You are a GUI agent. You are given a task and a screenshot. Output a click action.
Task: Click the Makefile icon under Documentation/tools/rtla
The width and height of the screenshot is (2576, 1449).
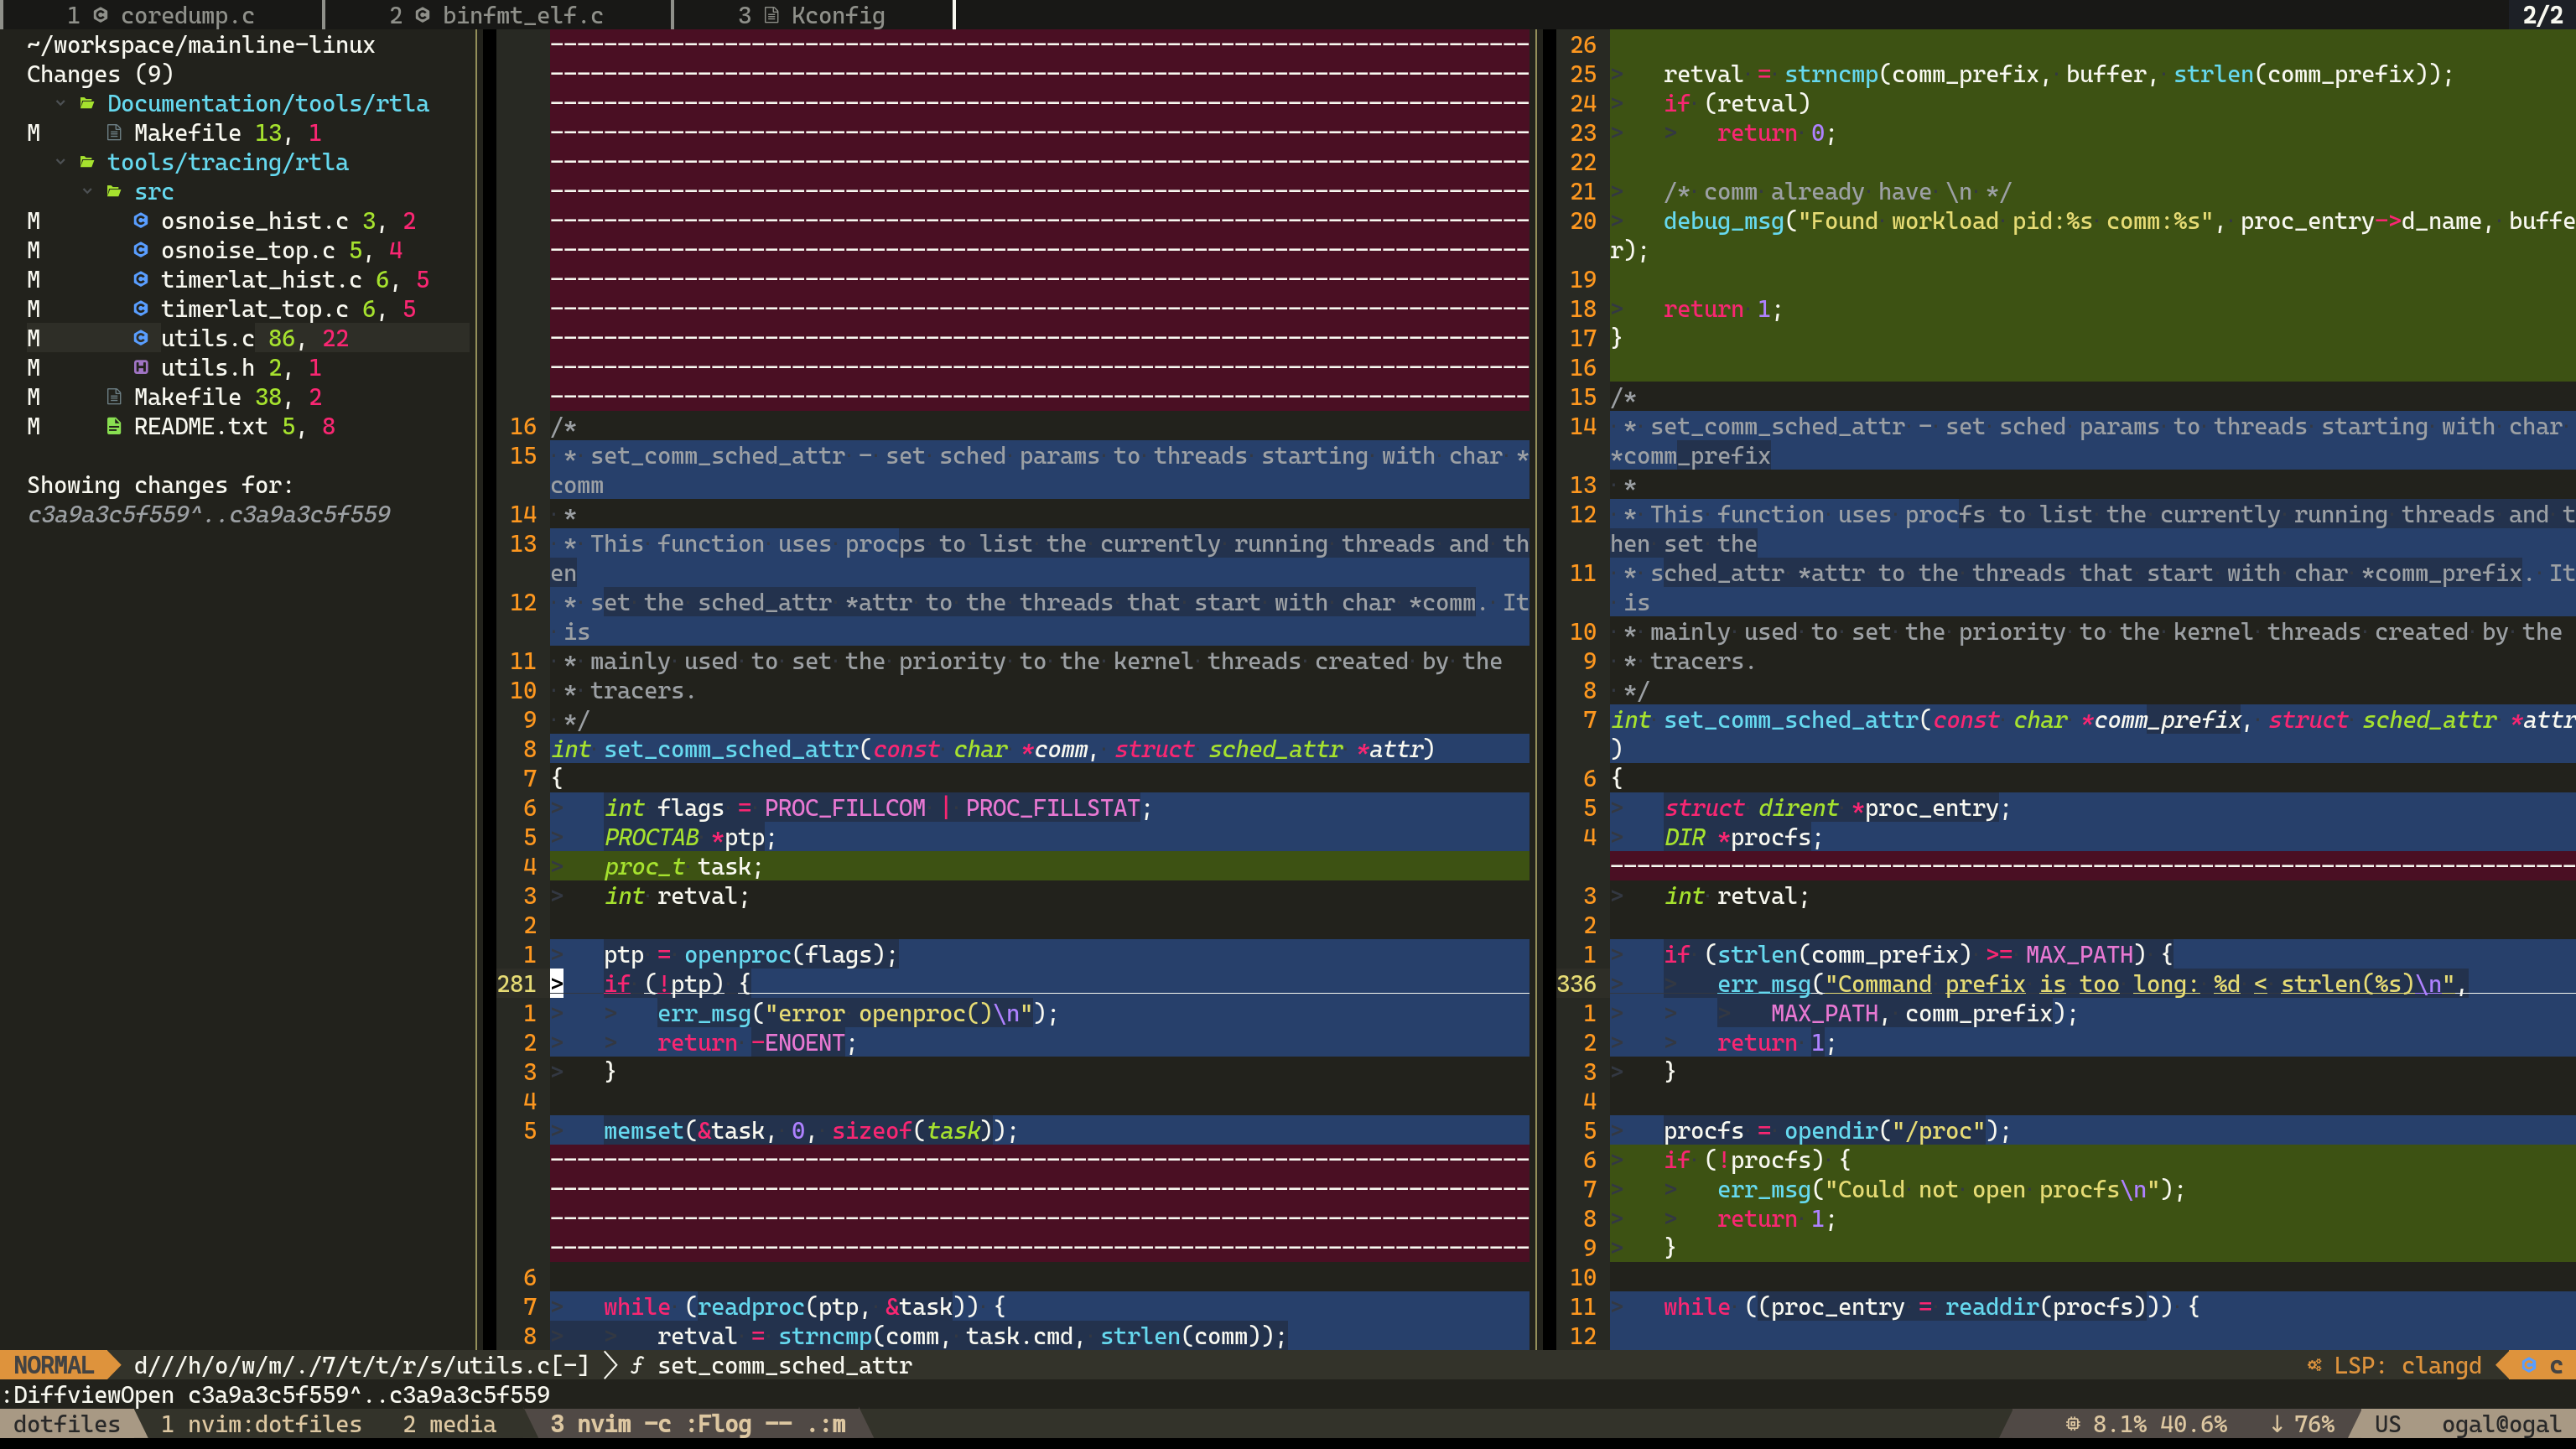(x=114, y=132)
